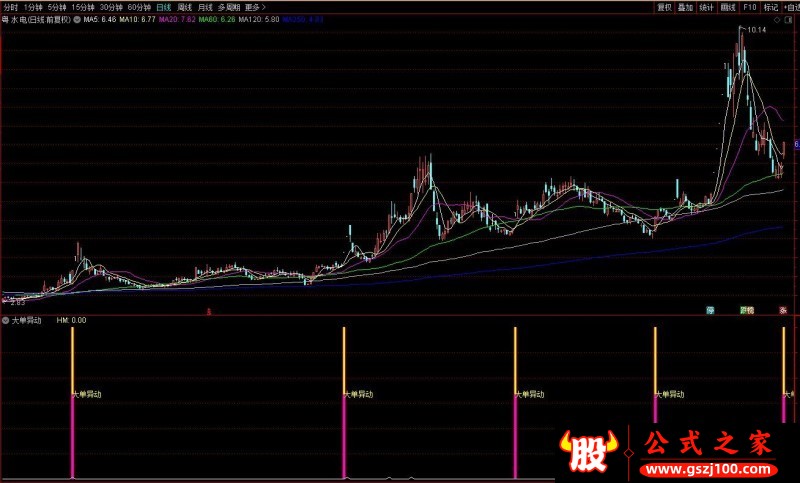
Task: Click the red 涨 marker icon
Action: (783, 310)
